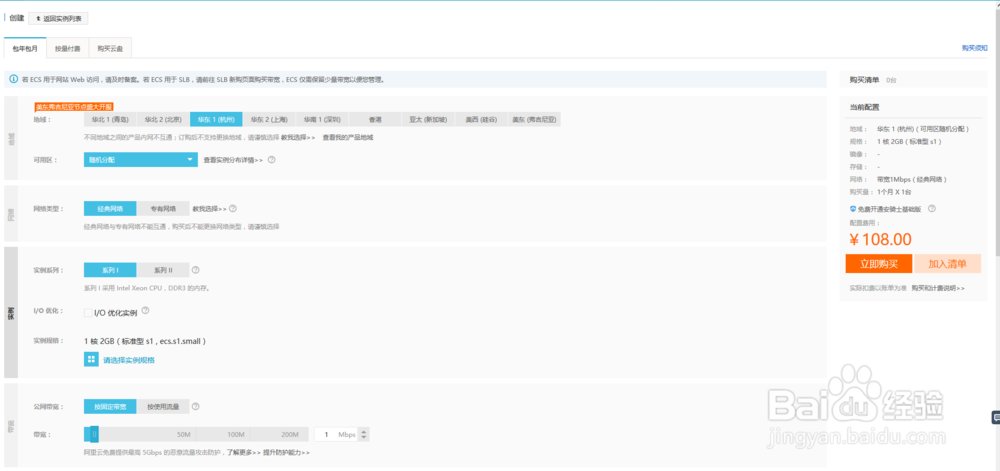Open 了解更多 link about attack protection

(x=244, y=453)
